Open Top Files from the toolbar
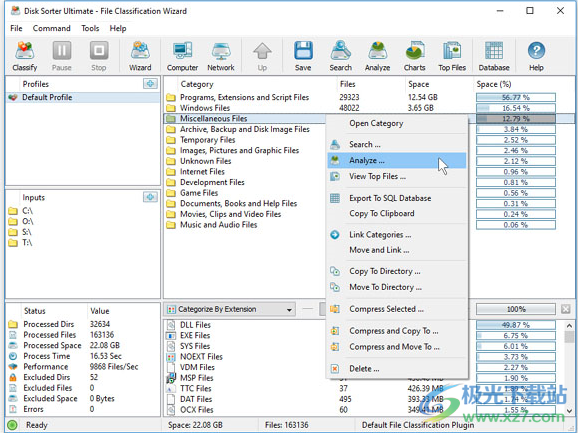 [x=452, y=56]
